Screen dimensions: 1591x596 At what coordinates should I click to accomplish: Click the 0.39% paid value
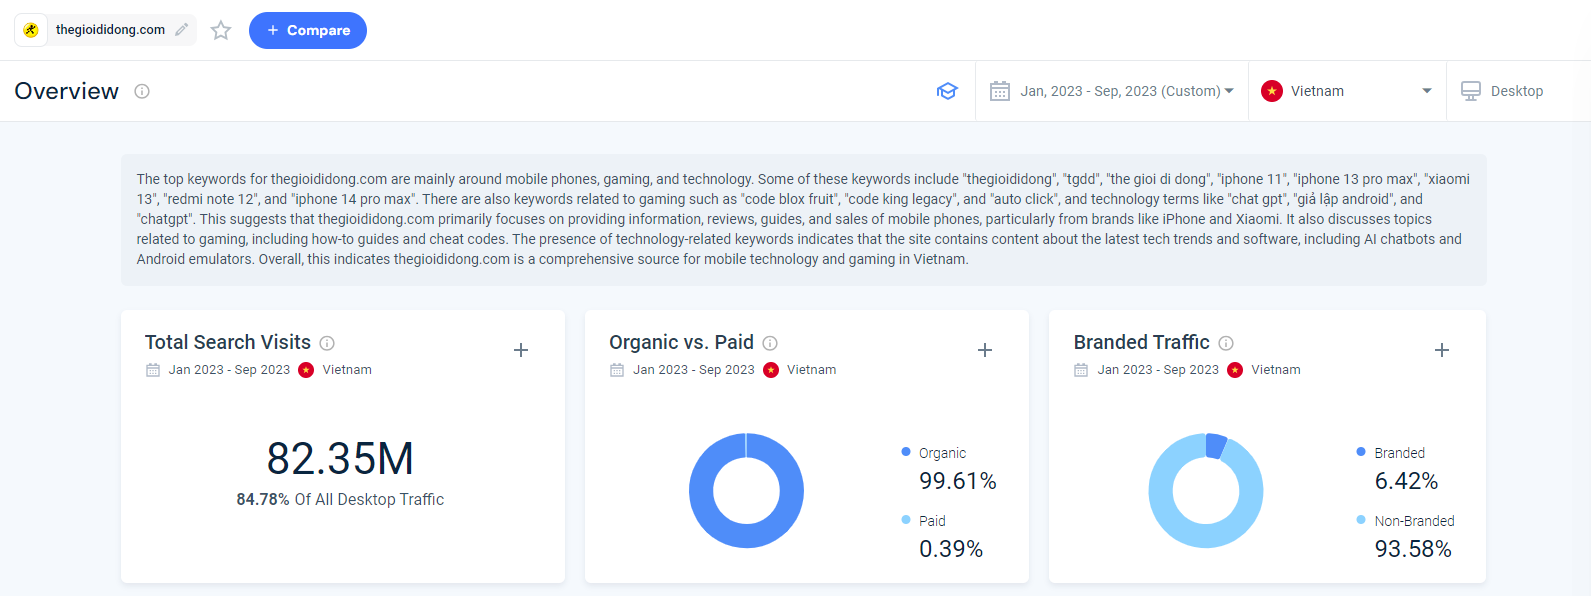click(x=951, y=549)
